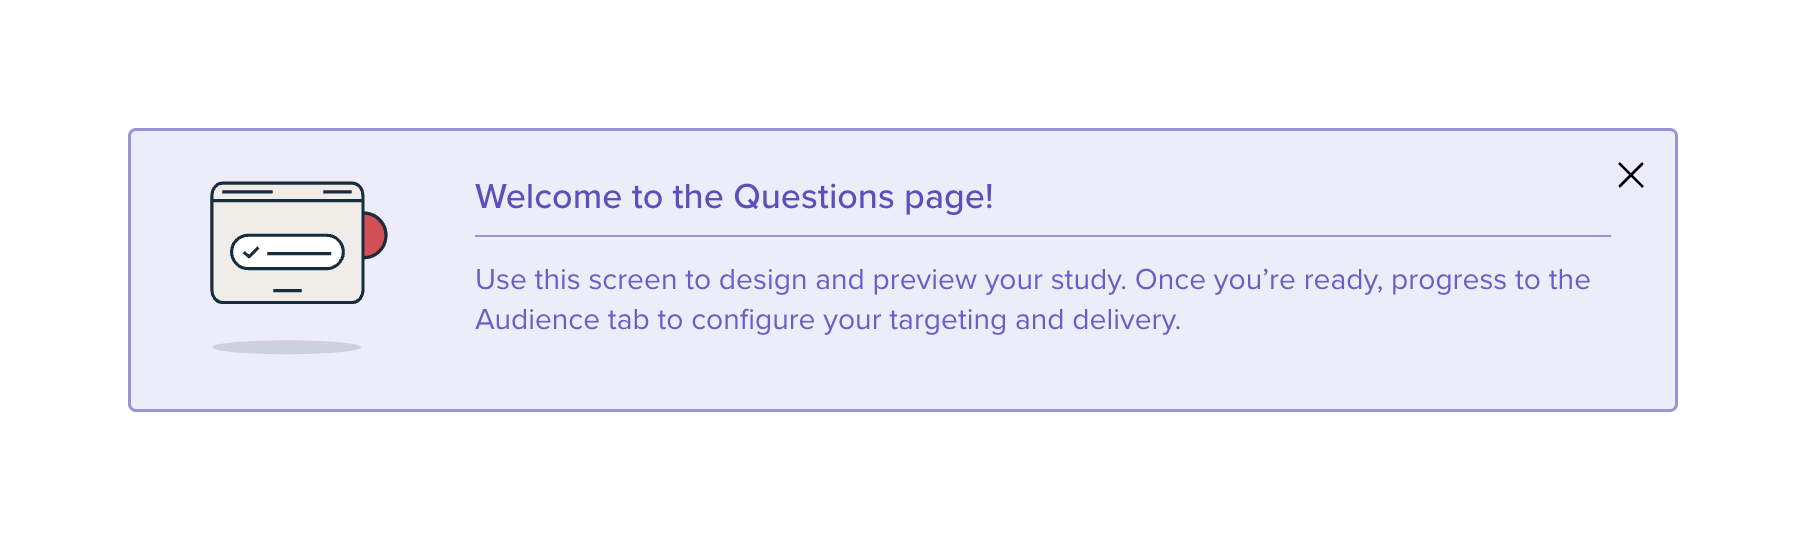Select the pill-shaped field in the illustration
Viewport: 1806px width, 540px height.
coord(288,253)
